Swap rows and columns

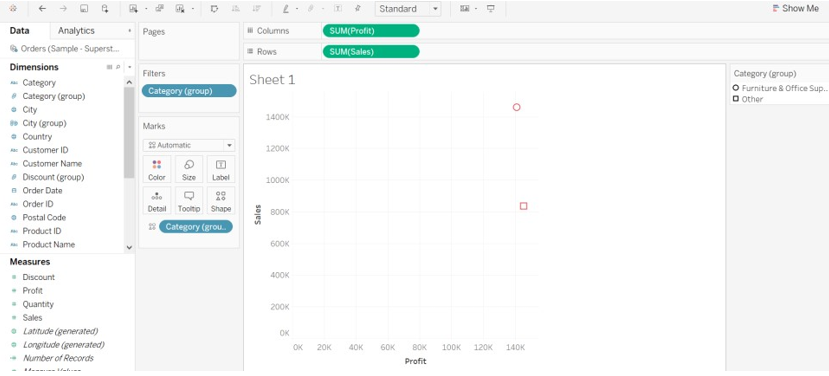tap(214, 8)
